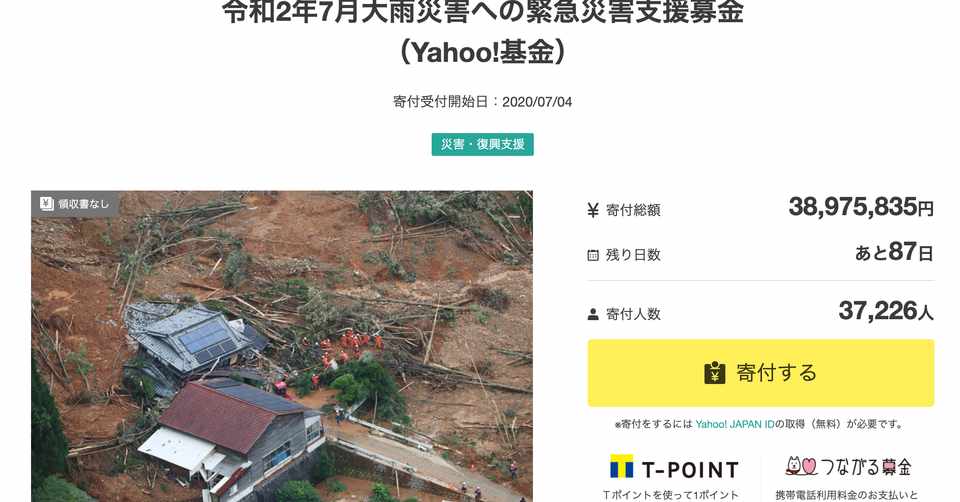Select the 災害・復興支援 category tag

[482, 144]
